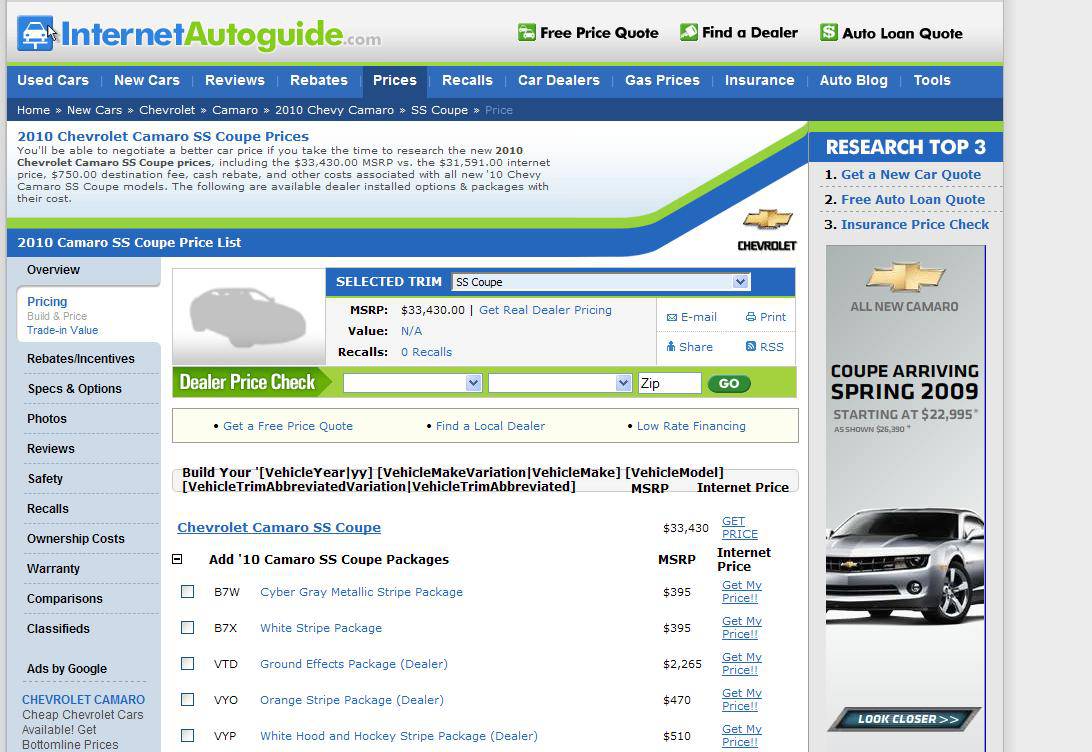Image resolution: width=1092 pixels, height=752 pixels.
Task: Open Photos in the sidebar
Action: pos(47,418)
